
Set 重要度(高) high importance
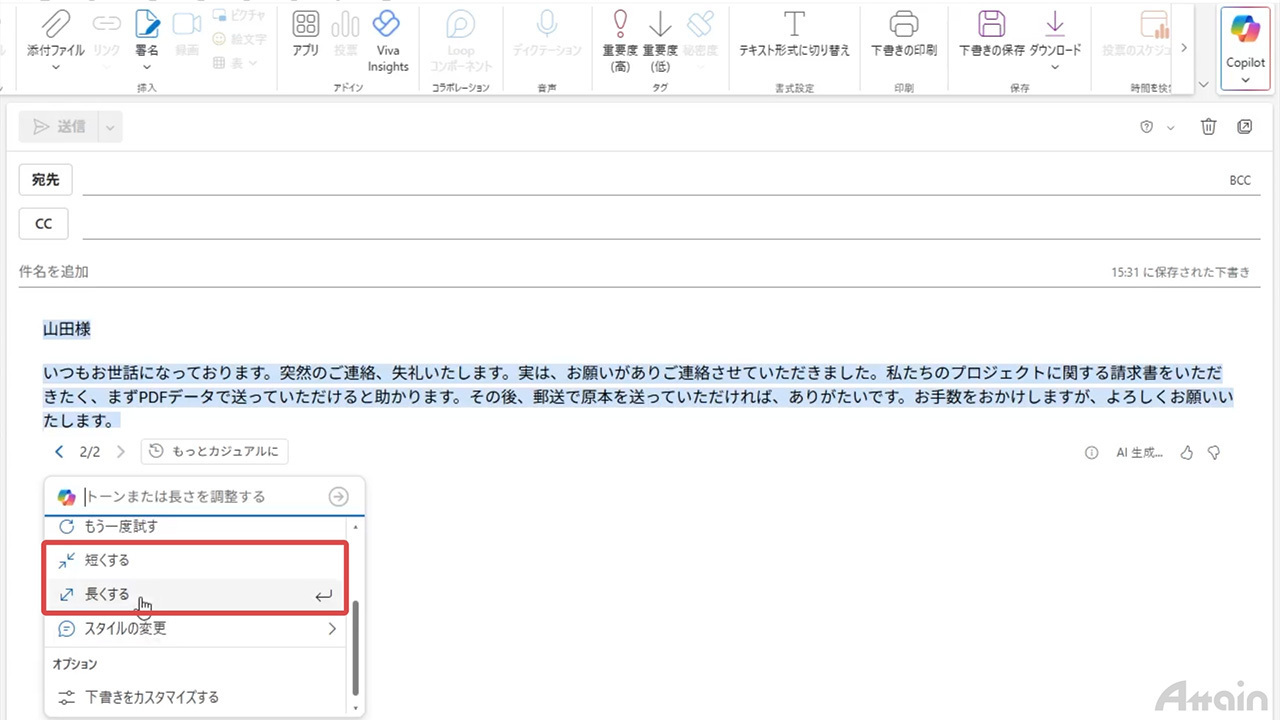620,24
